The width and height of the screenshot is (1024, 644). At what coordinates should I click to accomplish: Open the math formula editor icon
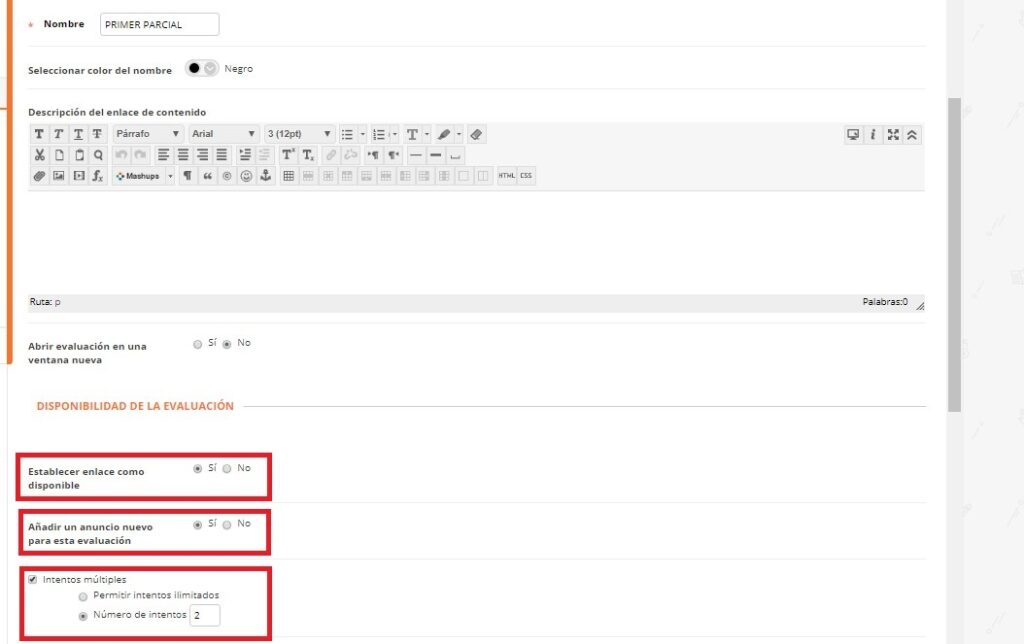coord(98,176)
